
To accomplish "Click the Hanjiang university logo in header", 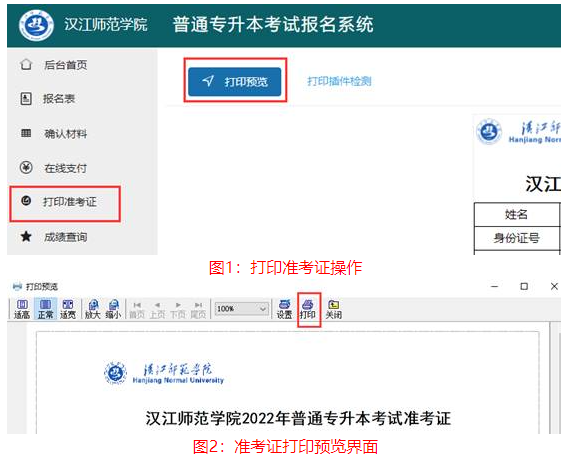I will (x=36, y=25).
